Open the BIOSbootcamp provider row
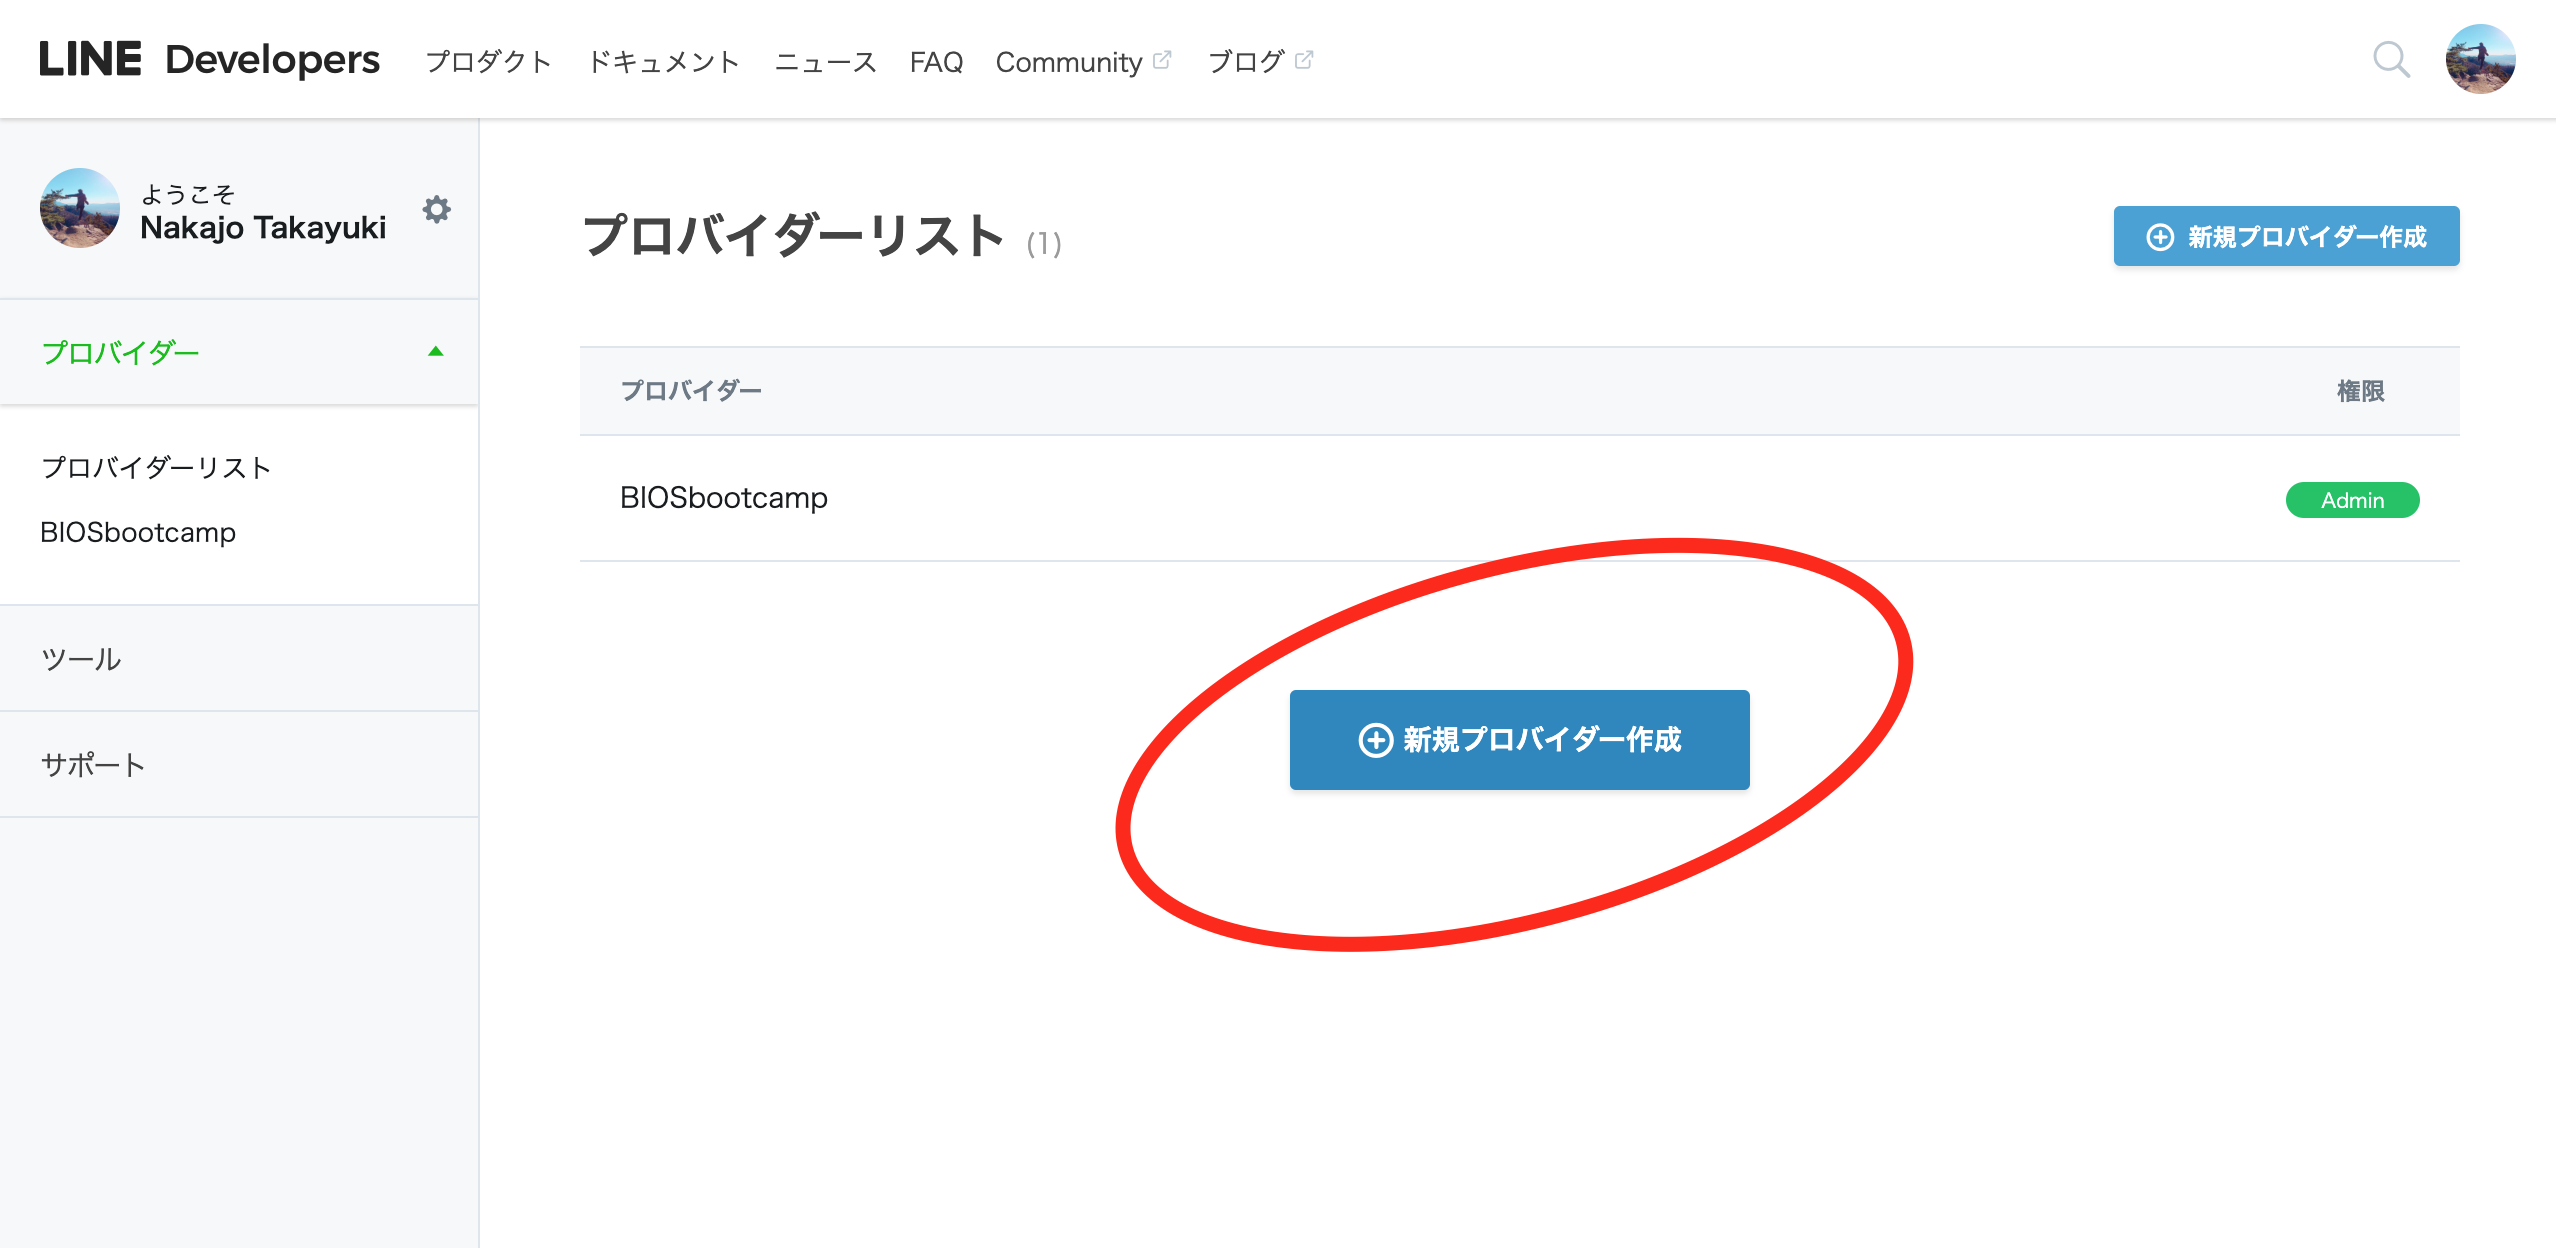This screenshot has width=2556, height=1248. point(1519,498)
